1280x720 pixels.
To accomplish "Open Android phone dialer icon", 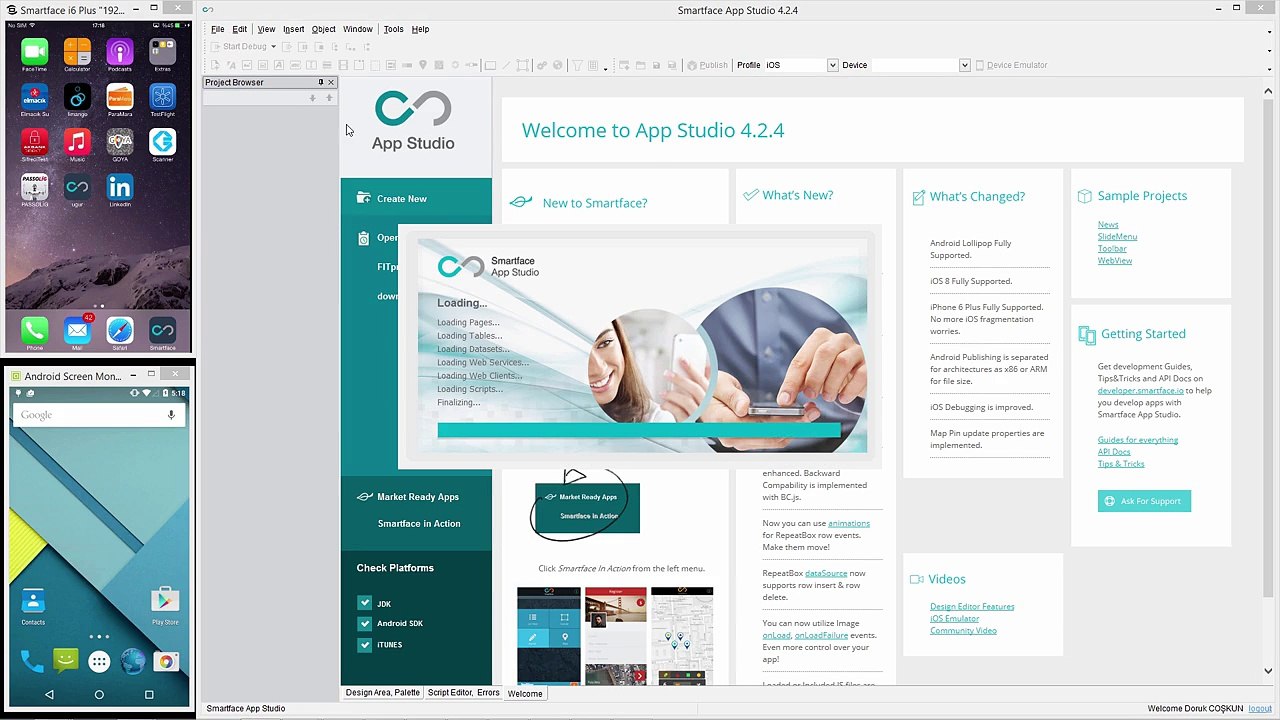I will tap(32, 661).
